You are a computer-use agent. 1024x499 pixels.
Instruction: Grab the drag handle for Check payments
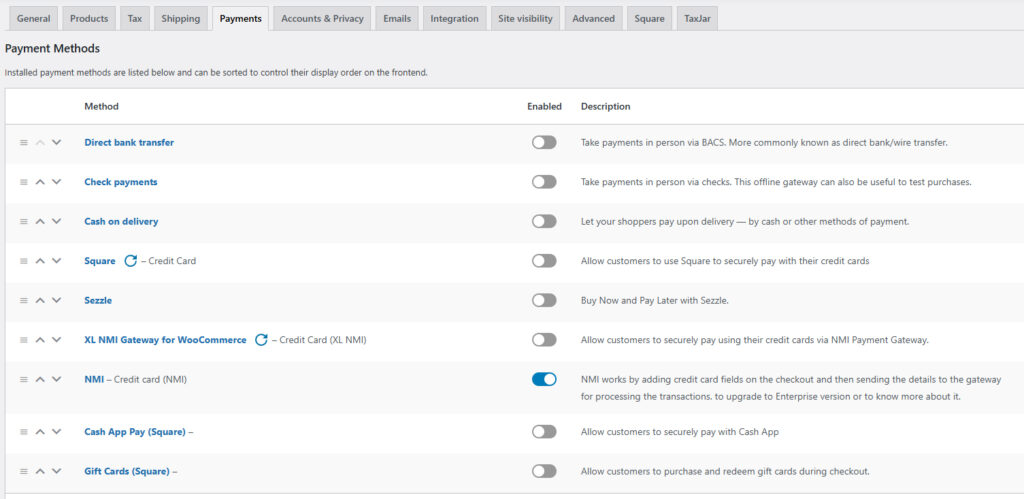pyautogui.click(x=24, y=182)
